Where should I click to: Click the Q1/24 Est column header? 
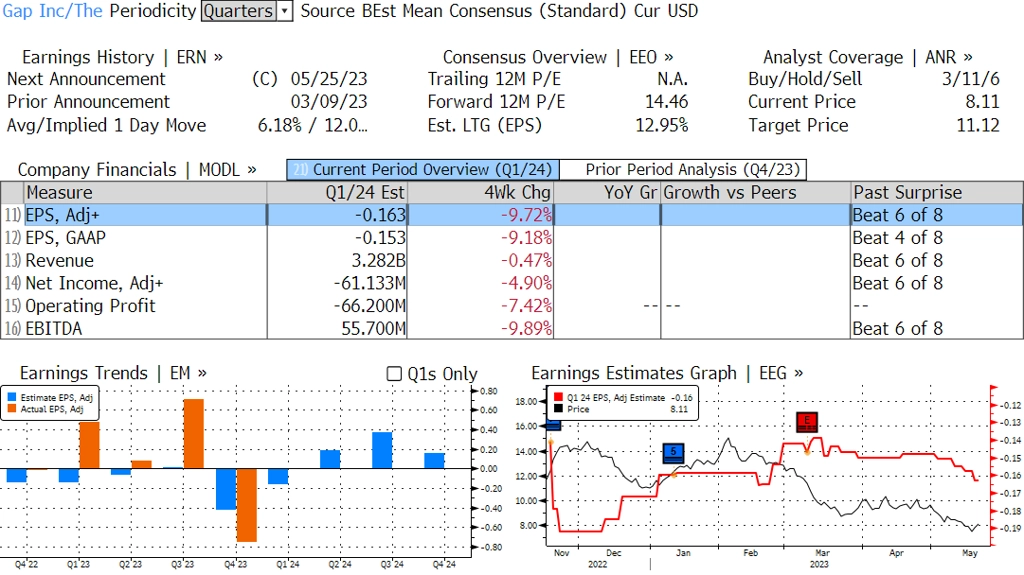(337, 193)
